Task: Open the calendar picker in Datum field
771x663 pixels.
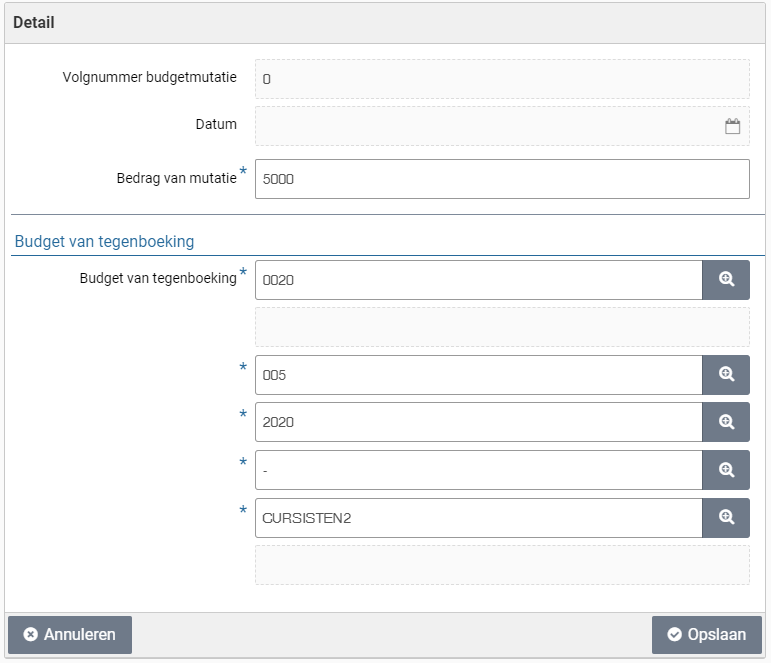Action: coord(732,126)
